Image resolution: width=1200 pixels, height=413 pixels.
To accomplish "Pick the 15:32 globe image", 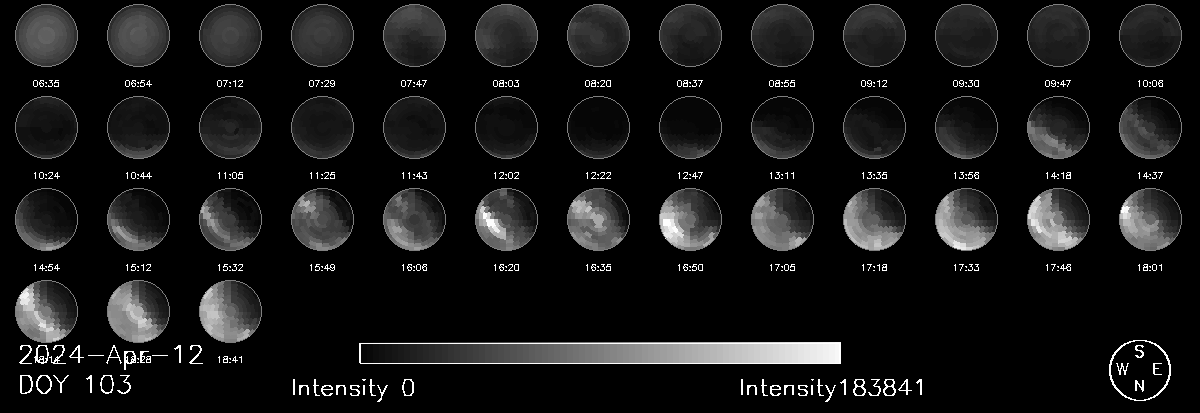I will (x=230, y=218).
